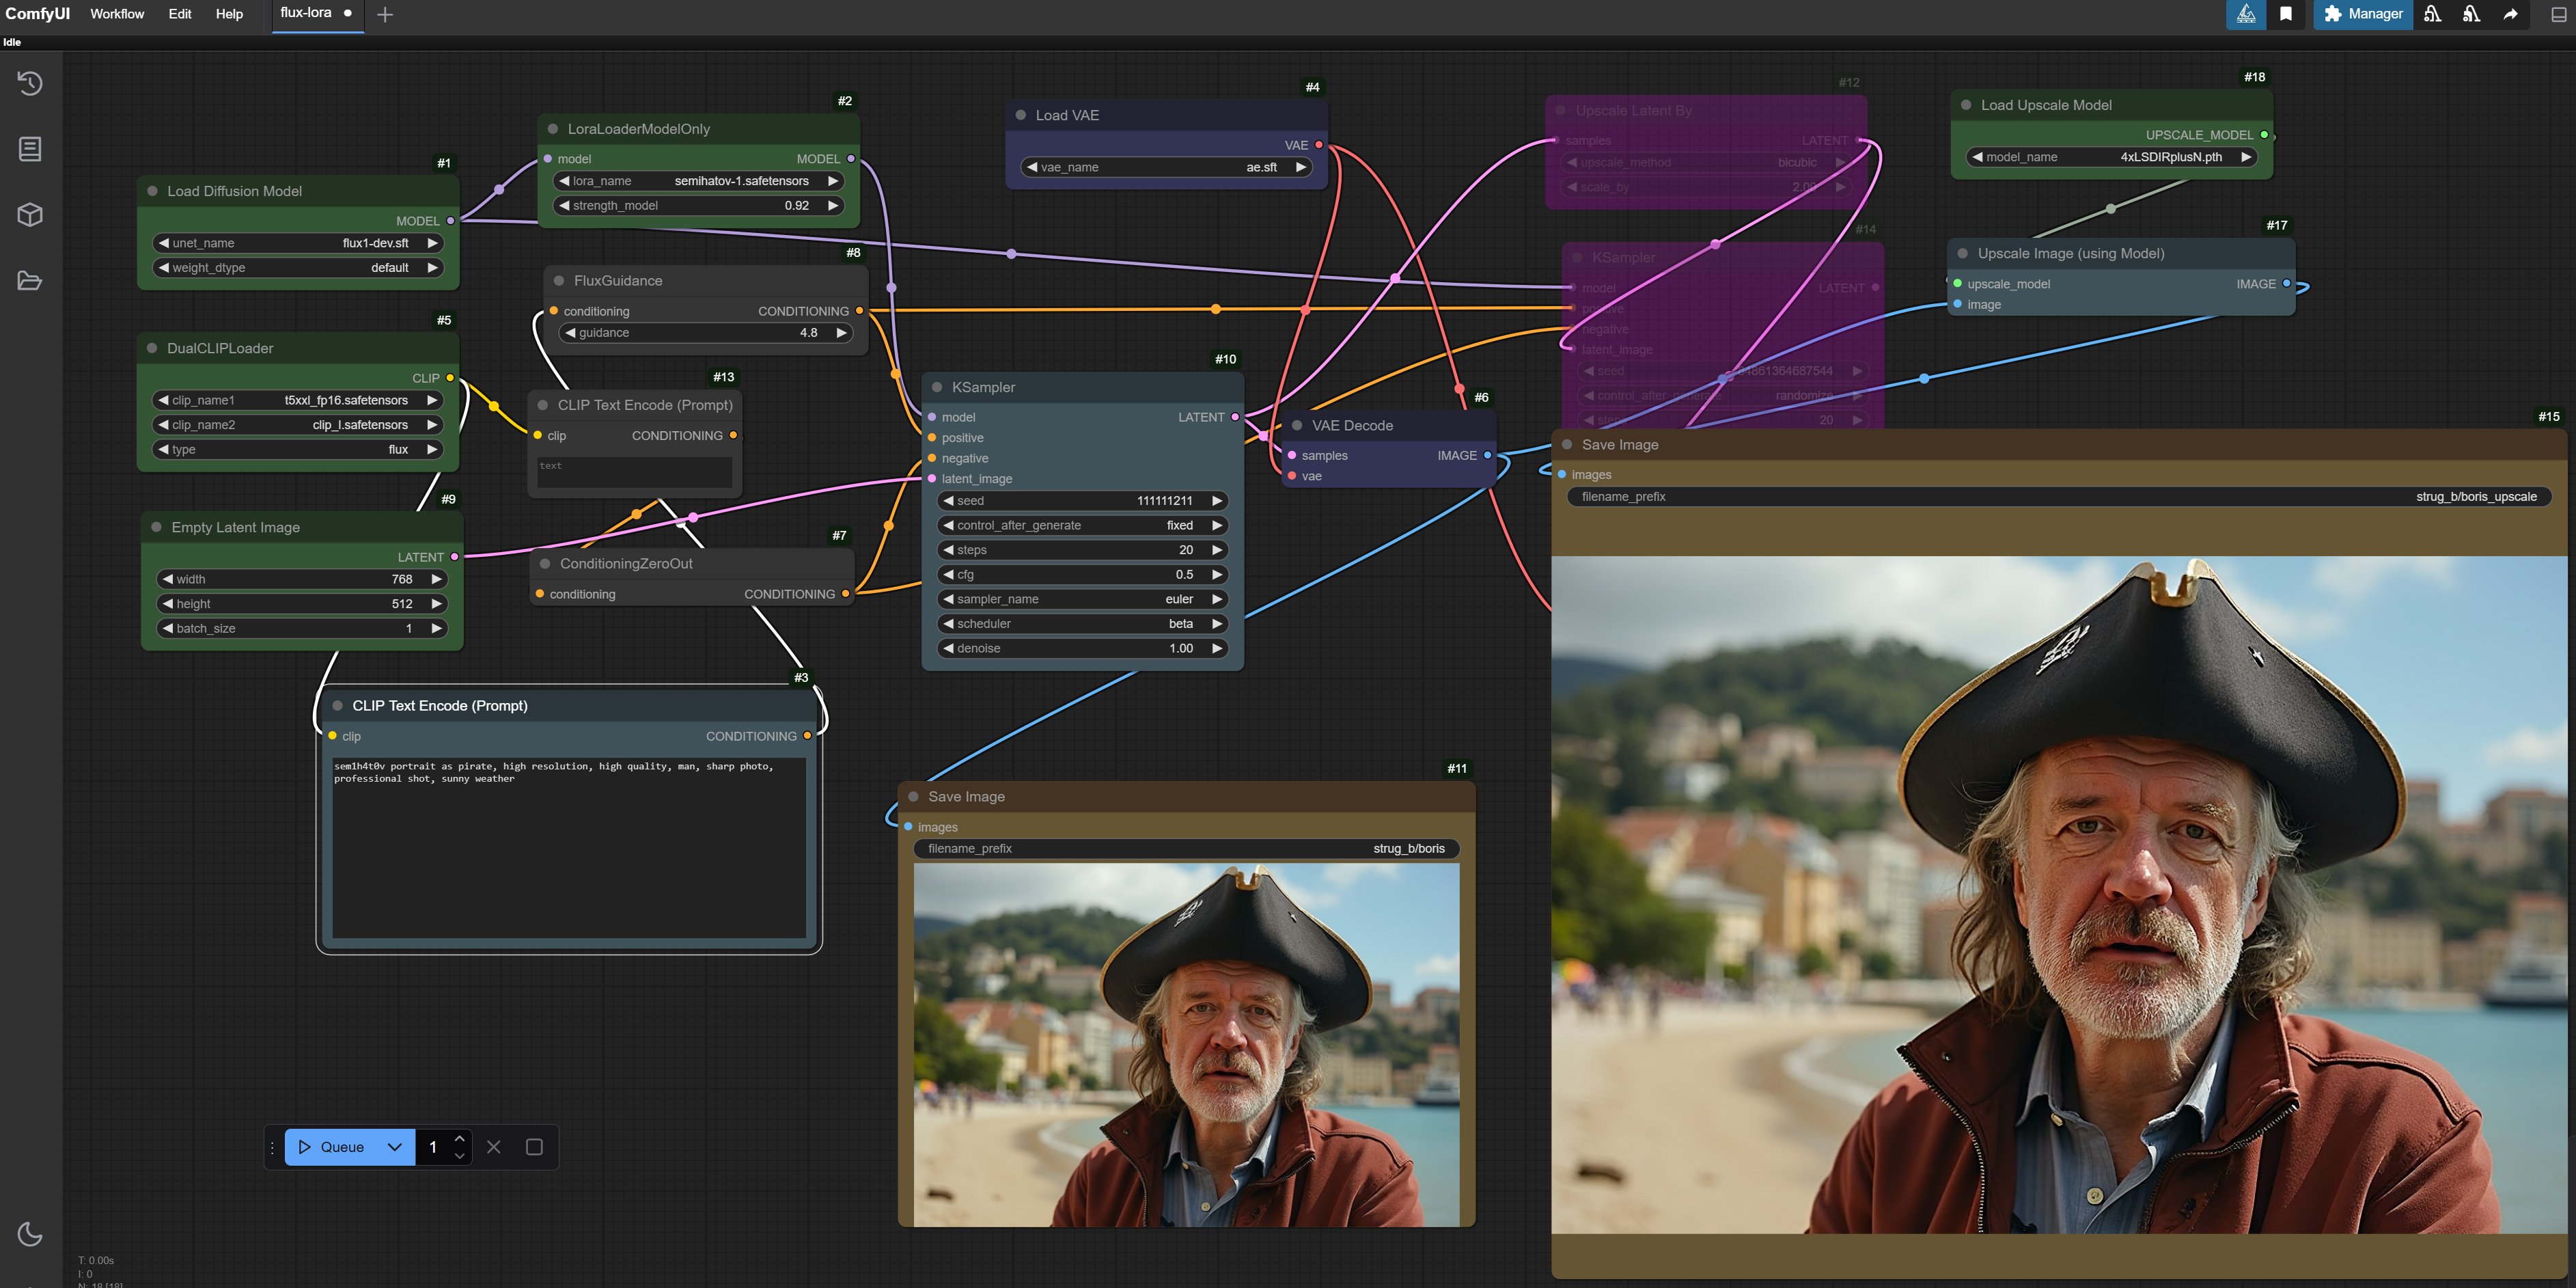Open the Node Library sidebar panel
This screenshot has height=1288, width=2576.
tap(30, 149)
